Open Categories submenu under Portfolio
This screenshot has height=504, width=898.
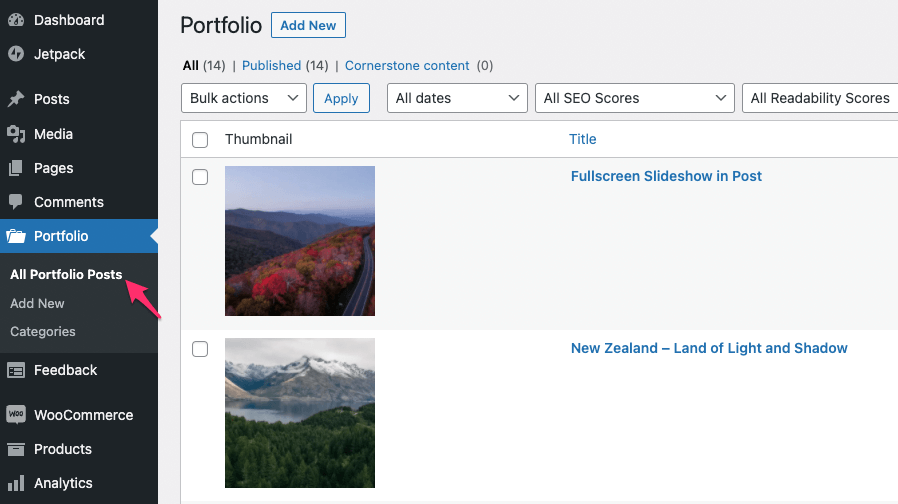pyautogui.click(x=43, y=331)
